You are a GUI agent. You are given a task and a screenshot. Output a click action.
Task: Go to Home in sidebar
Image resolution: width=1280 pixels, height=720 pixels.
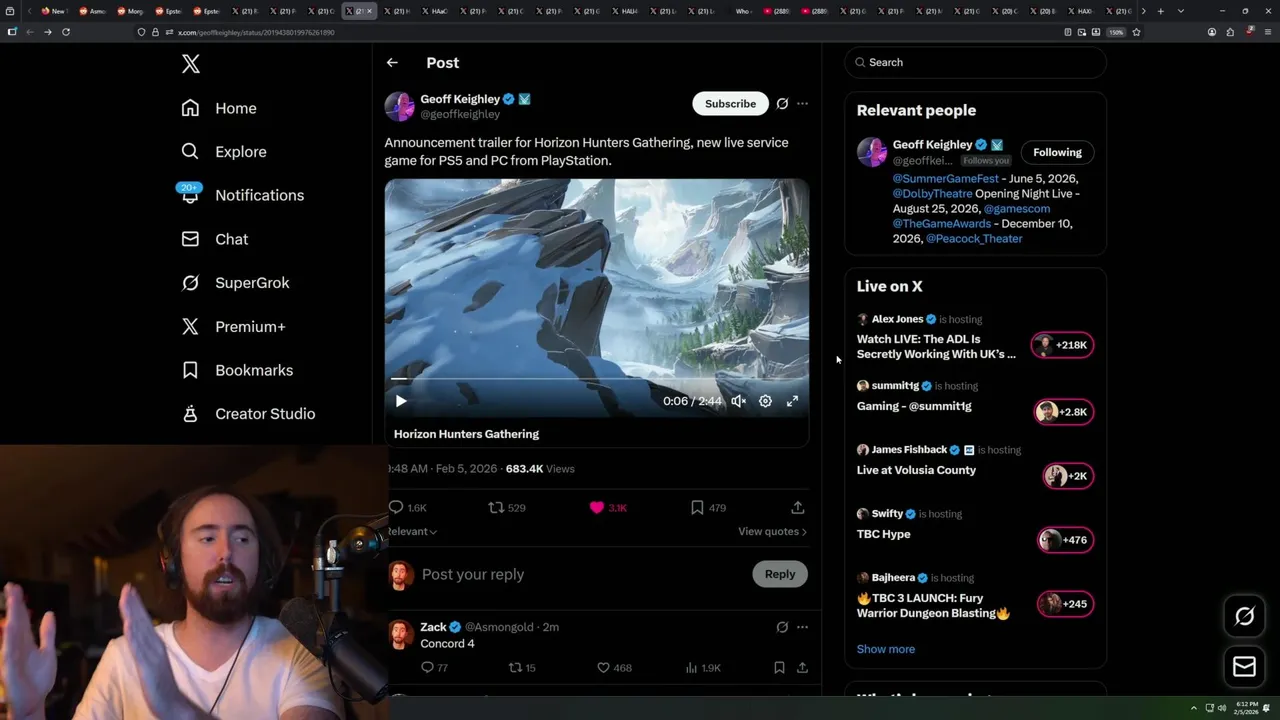[x=219, y=108]
